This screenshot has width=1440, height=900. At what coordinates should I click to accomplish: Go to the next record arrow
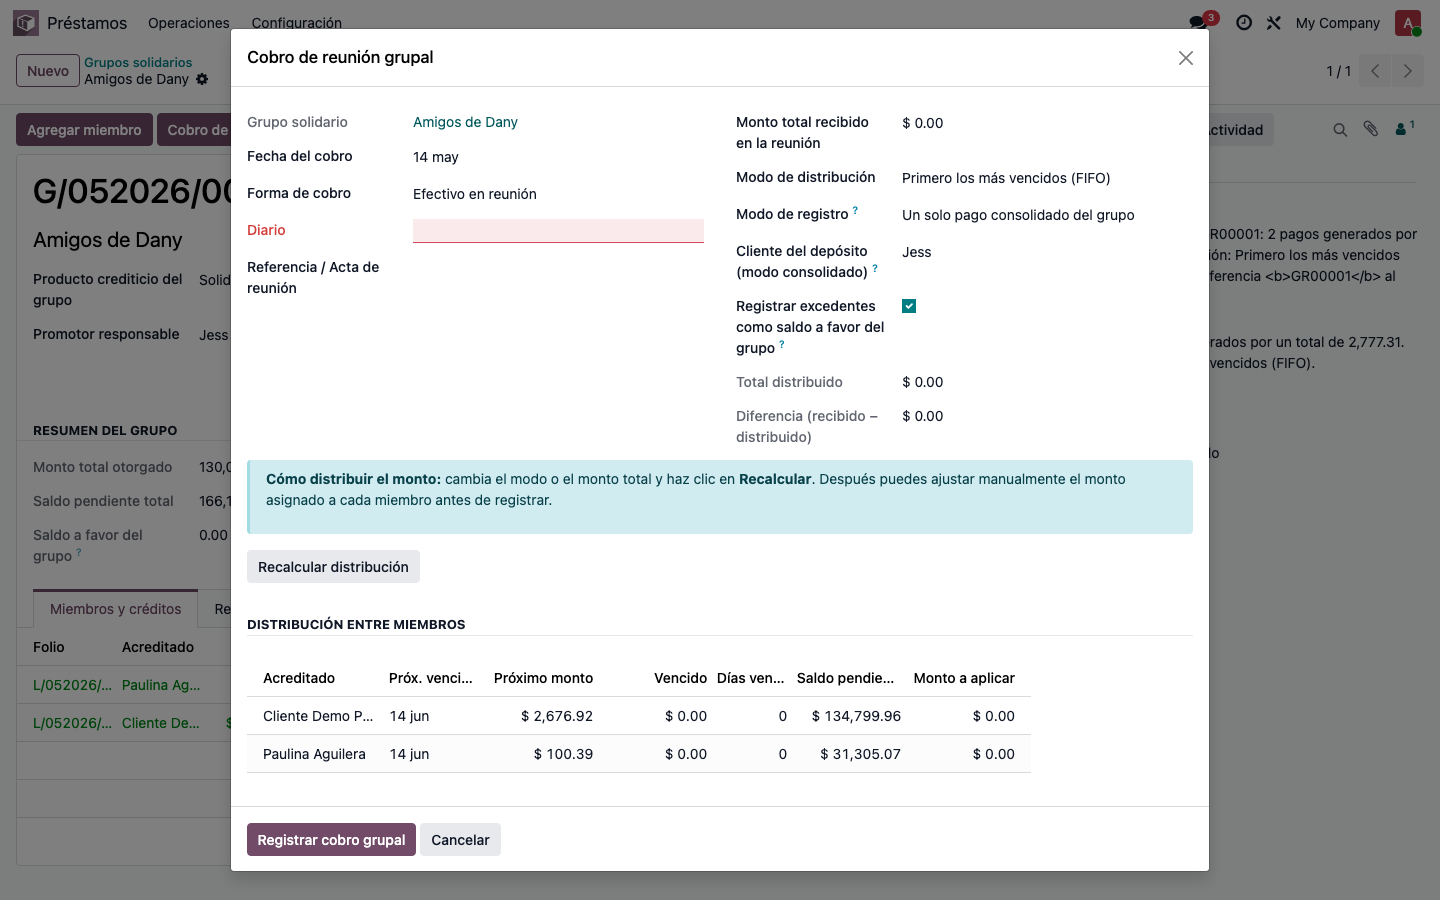pyautogui.click(x=1407, y=71)
